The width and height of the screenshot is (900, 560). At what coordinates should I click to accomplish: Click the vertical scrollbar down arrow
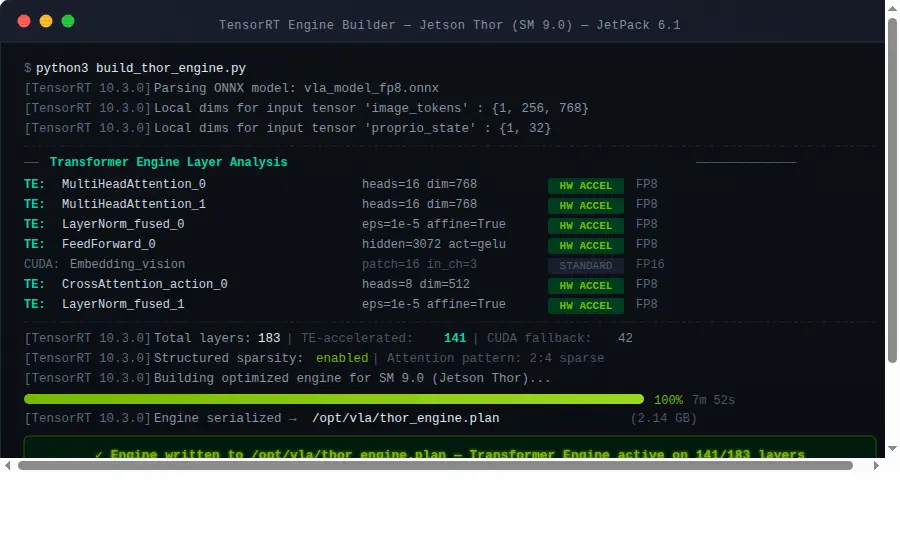click(x=893, y=449)
